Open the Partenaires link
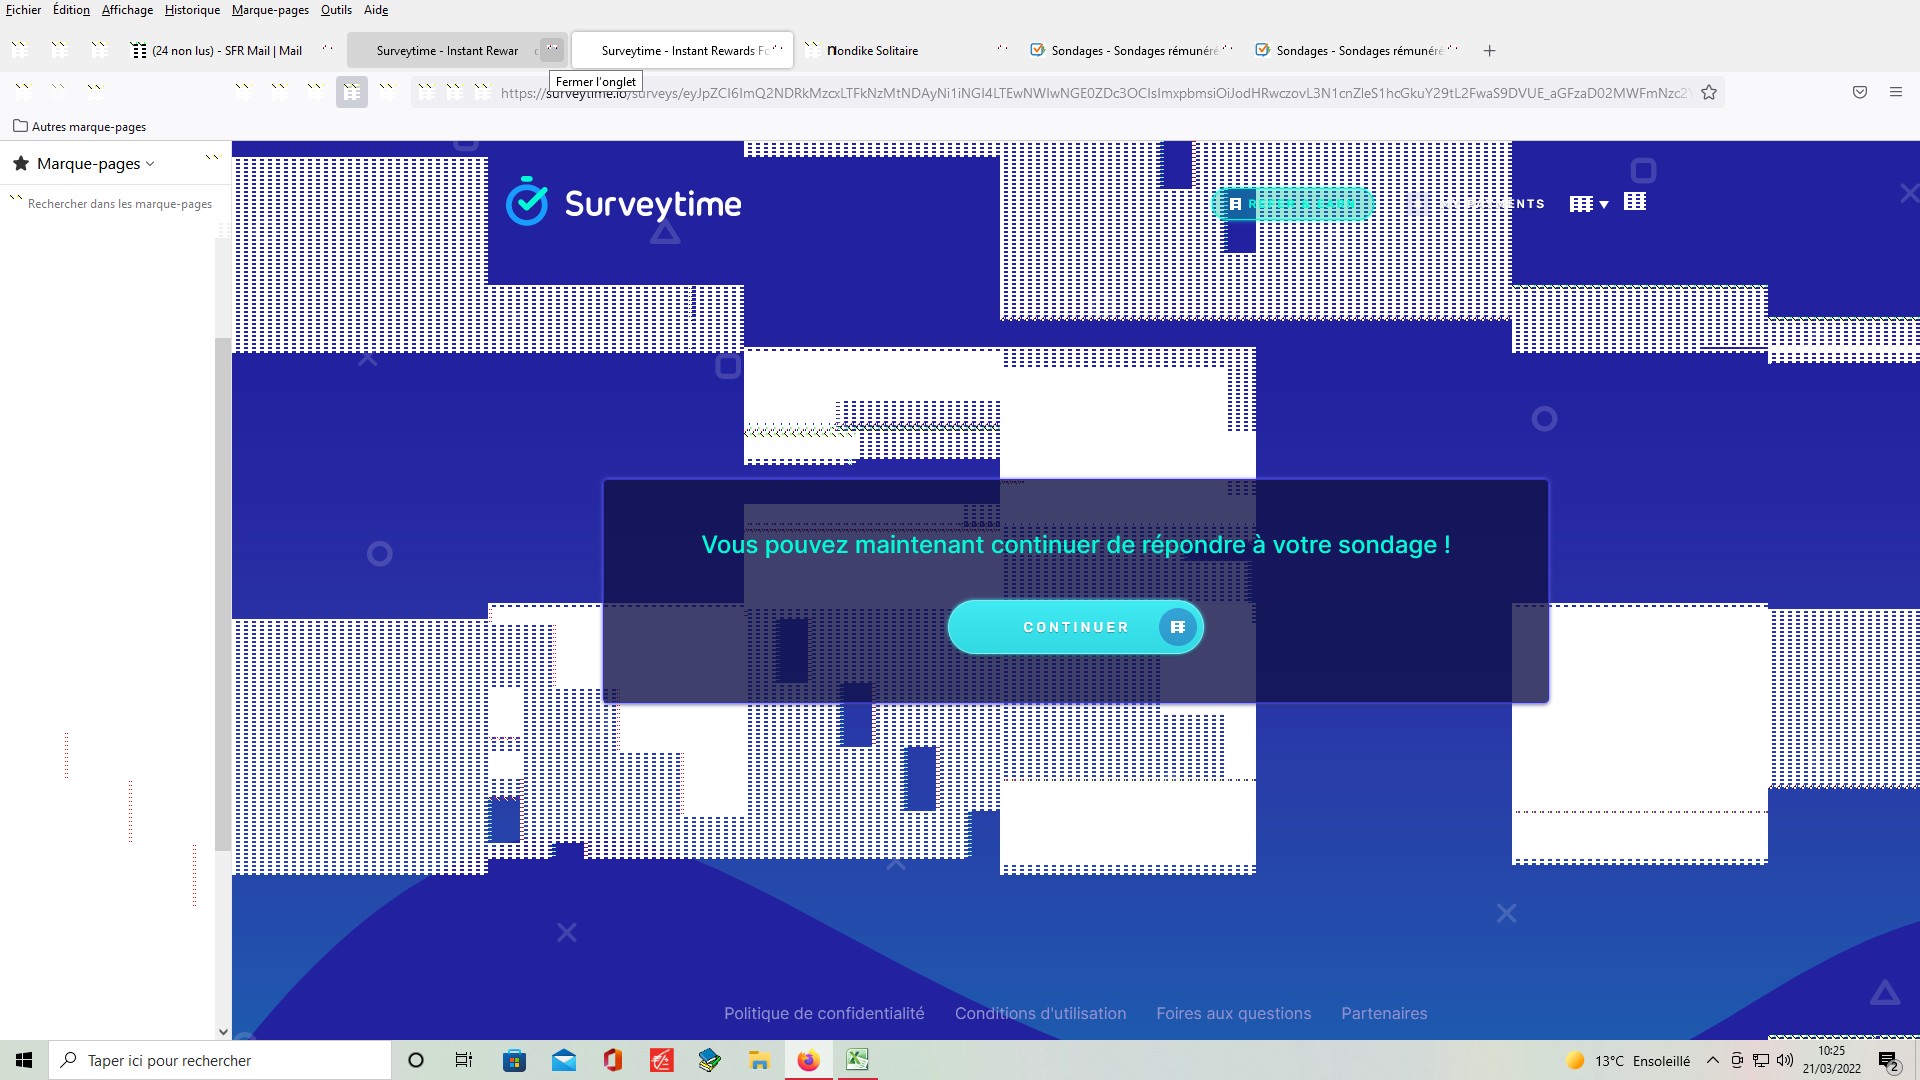Viewport: 1920px width, 1080px height. (x=1384, y=1013)
